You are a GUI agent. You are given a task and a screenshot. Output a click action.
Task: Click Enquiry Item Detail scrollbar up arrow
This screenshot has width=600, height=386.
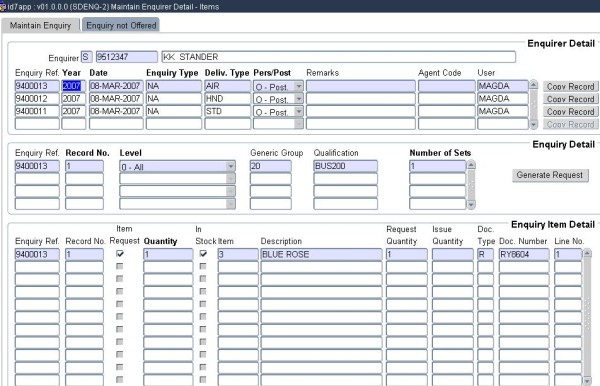587,253
